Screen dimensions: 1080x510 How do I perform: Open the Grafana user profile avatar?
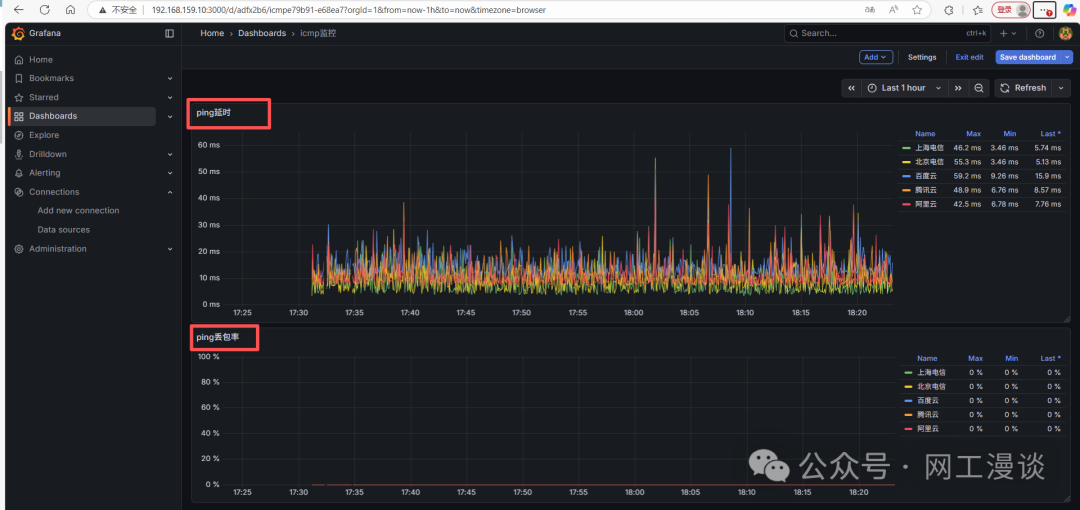pos(1065,33)
